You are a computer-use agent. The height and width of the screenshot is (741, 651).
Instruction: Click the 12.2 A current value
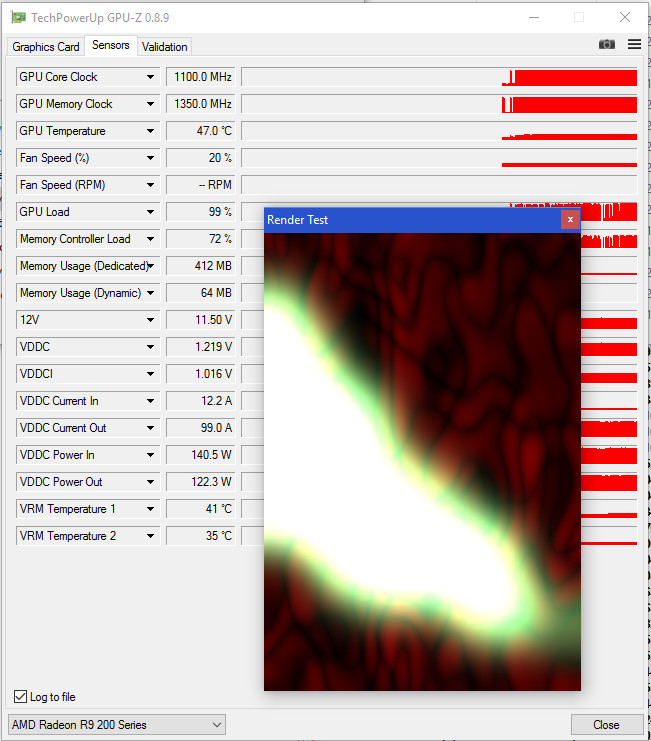[201, 400]
